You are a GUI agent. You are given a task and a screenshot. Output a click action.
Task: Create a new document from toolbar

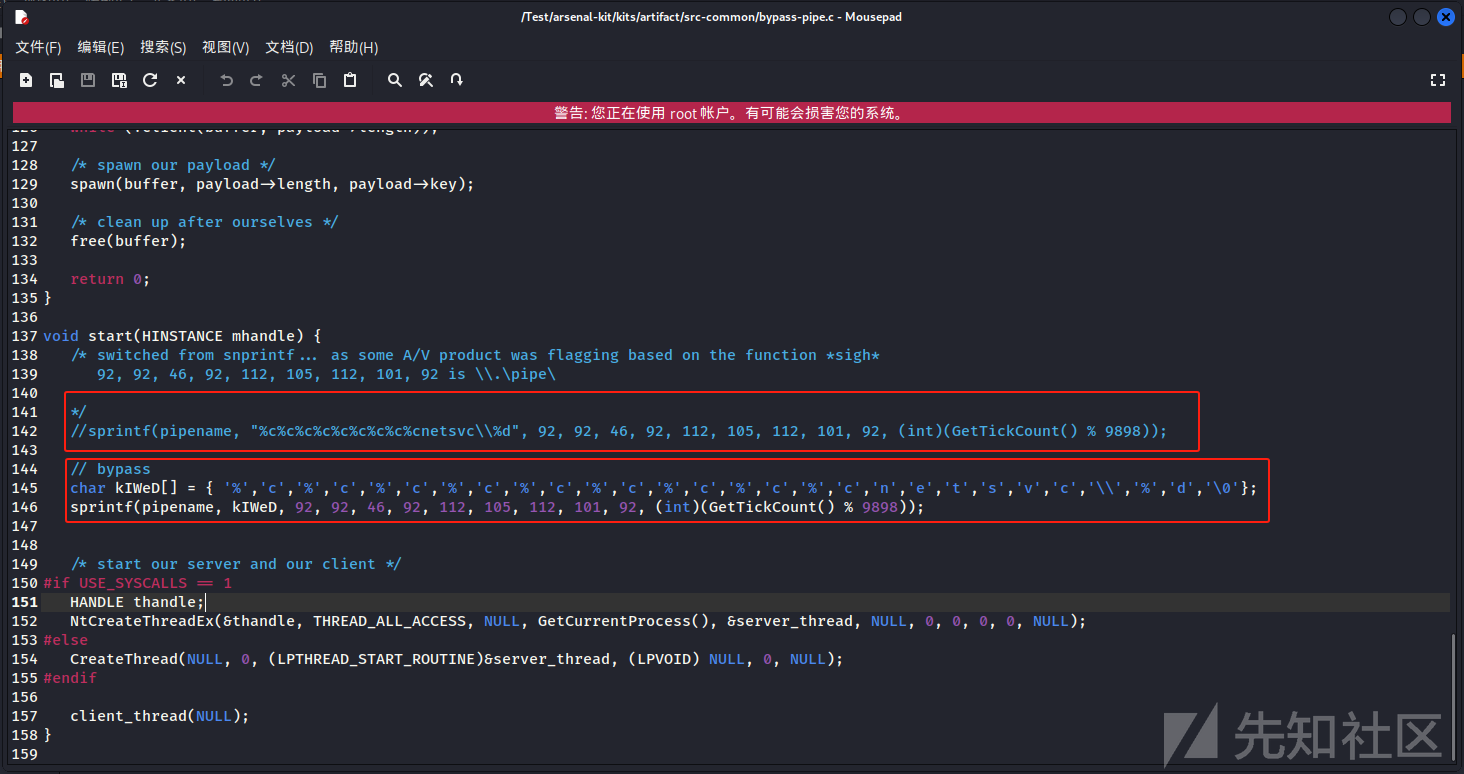(x=26, y=80)
